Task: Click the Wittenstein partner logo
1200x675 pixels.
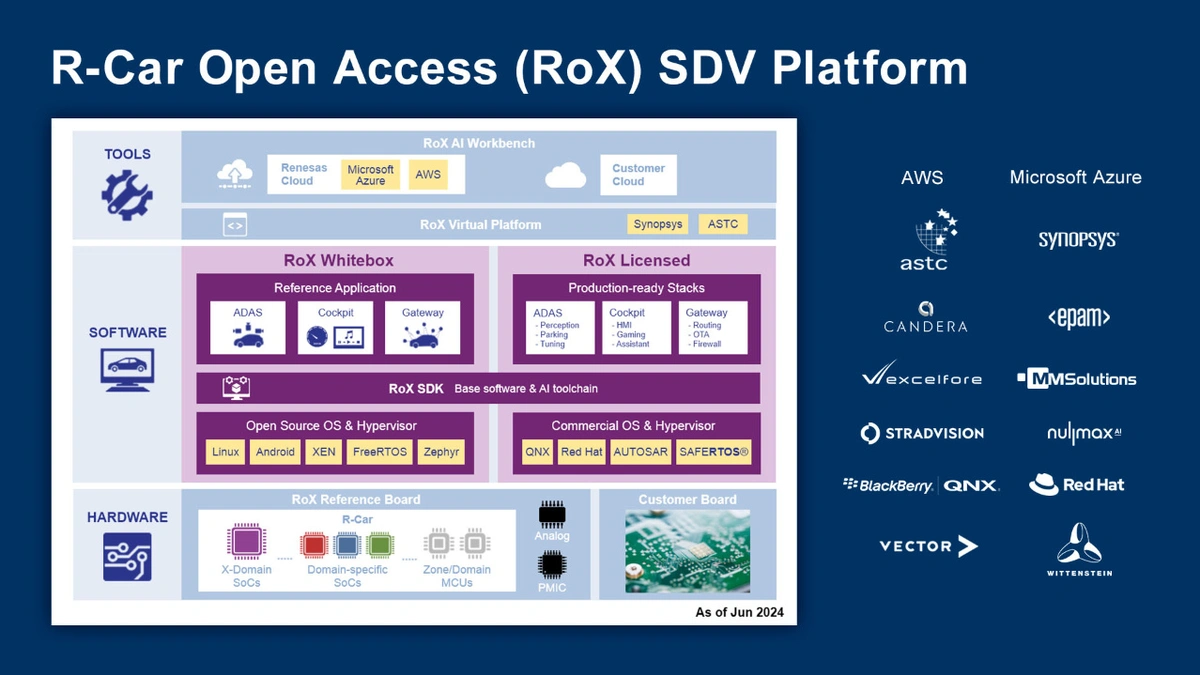Action: click(x=1076, y=549)
